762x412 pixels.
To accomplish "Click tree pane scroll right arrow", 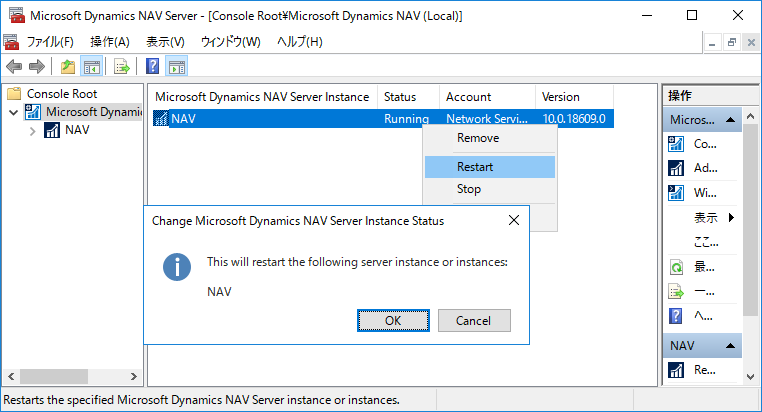I will tap(134, 377).
